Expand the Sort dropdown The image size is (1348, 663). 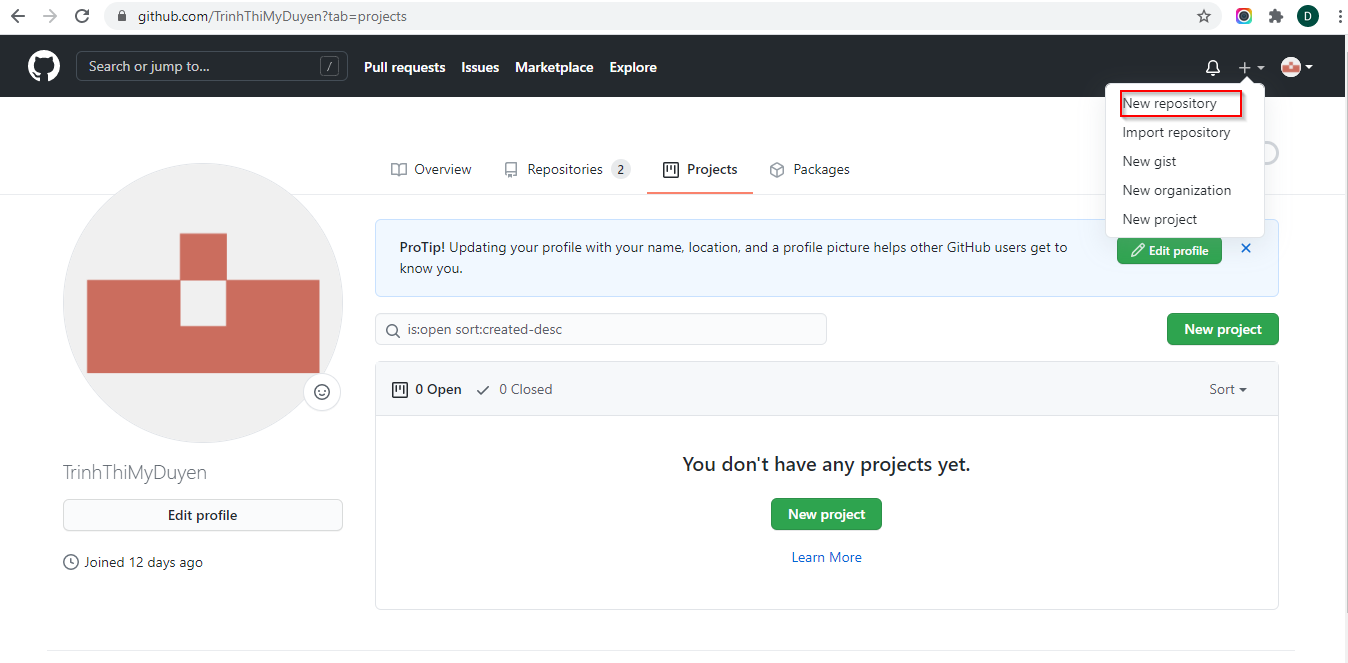pos(1227,389)
